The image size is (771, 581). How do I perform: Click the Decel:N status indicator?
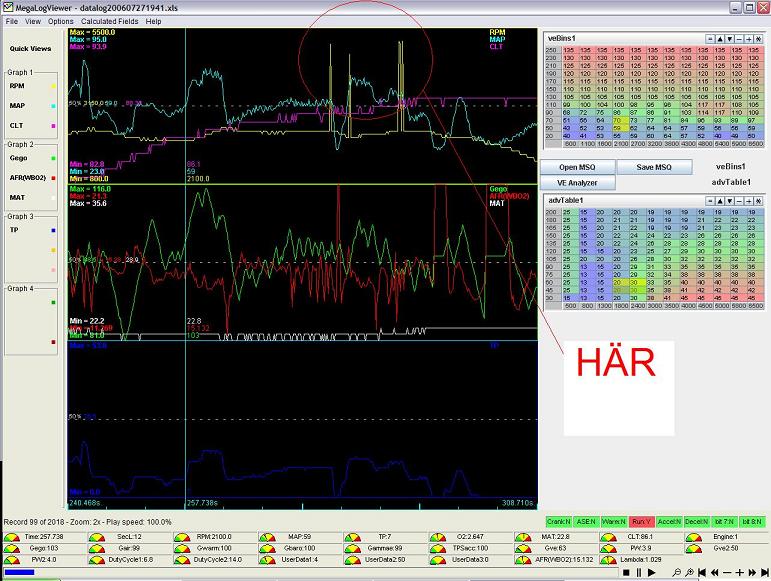(x=696, y=522)
